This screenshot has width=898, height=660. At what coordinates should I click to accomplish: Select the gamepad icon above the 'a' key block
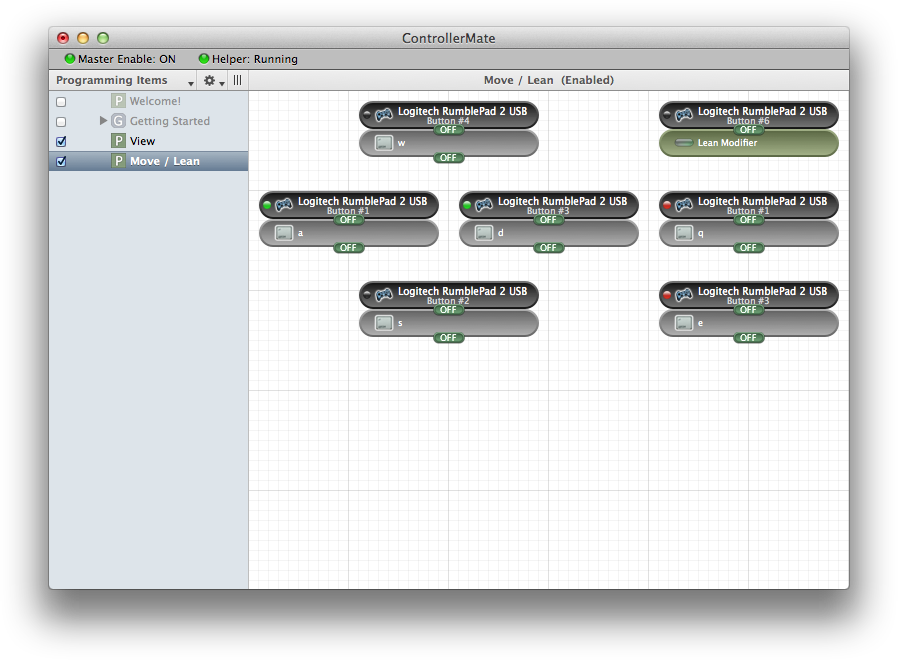coord(283,205)
